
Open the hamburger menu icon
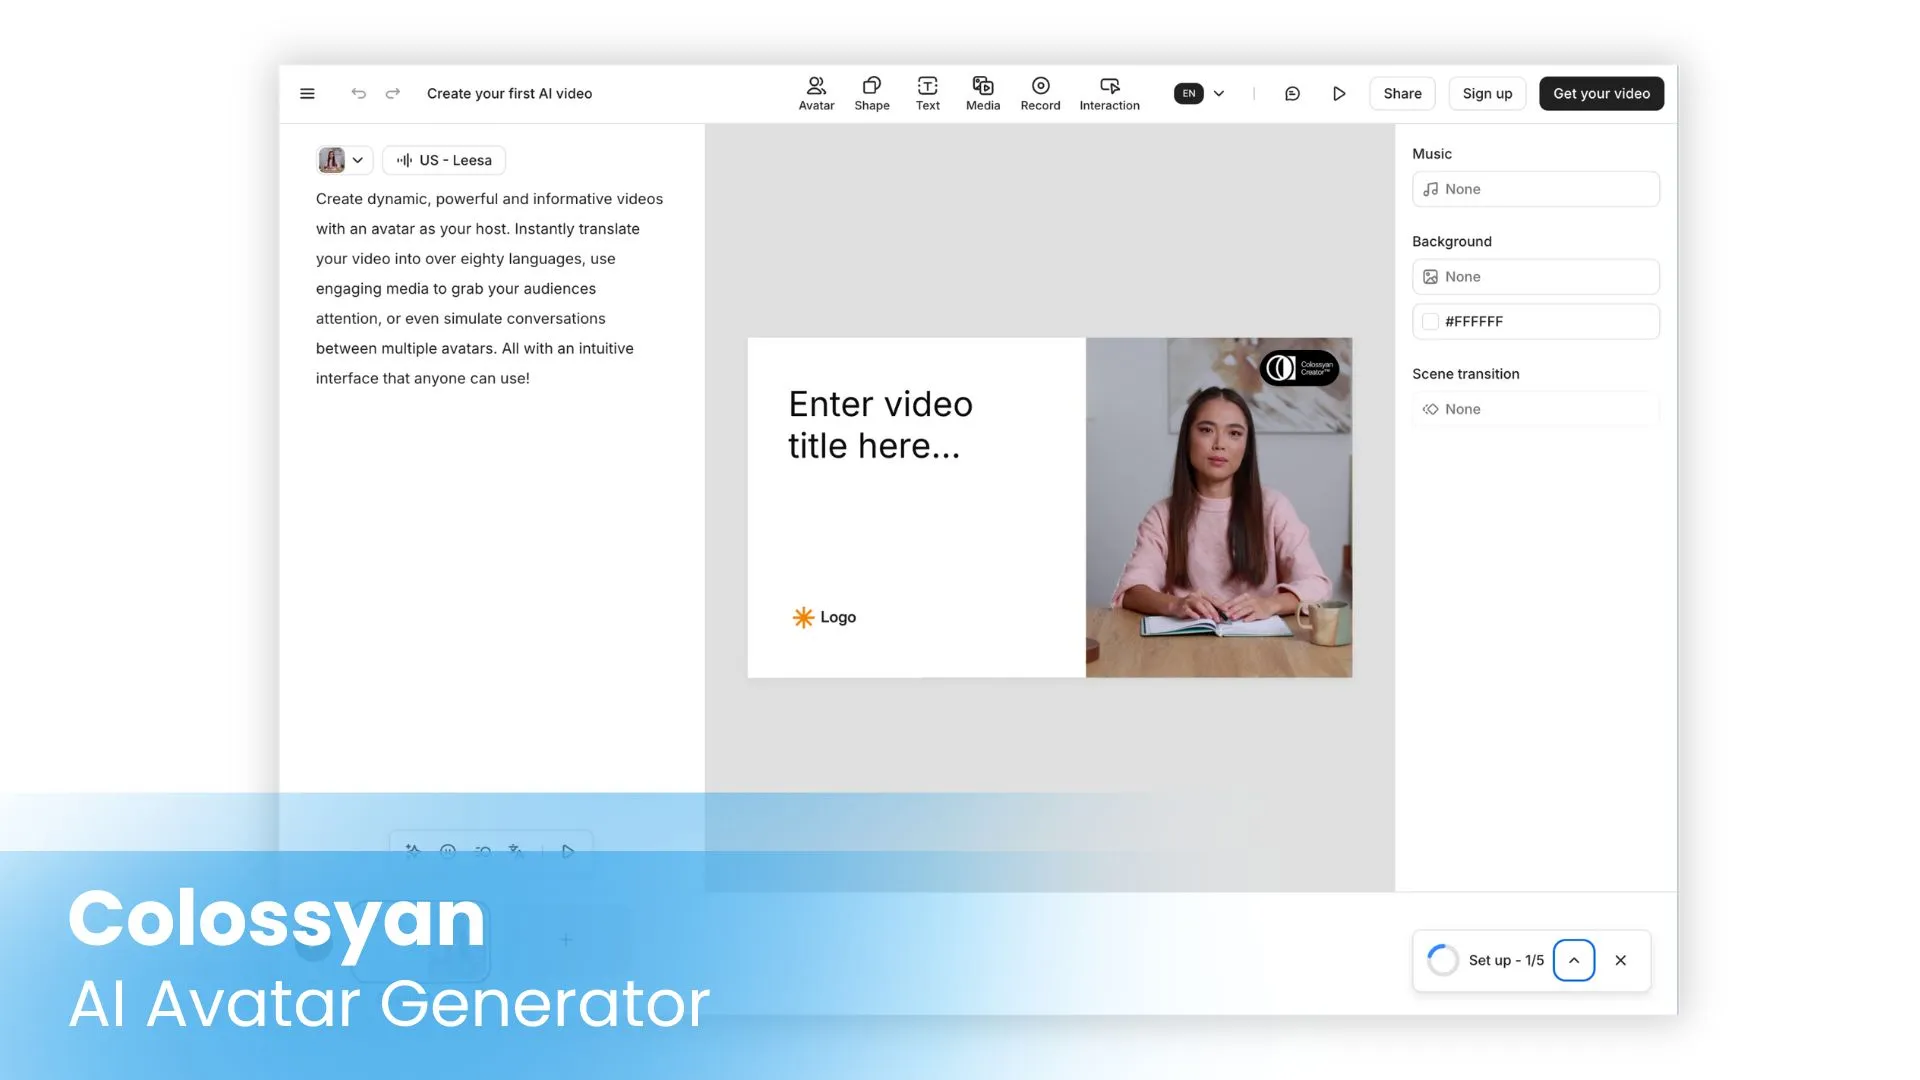(x=307, y=94)
